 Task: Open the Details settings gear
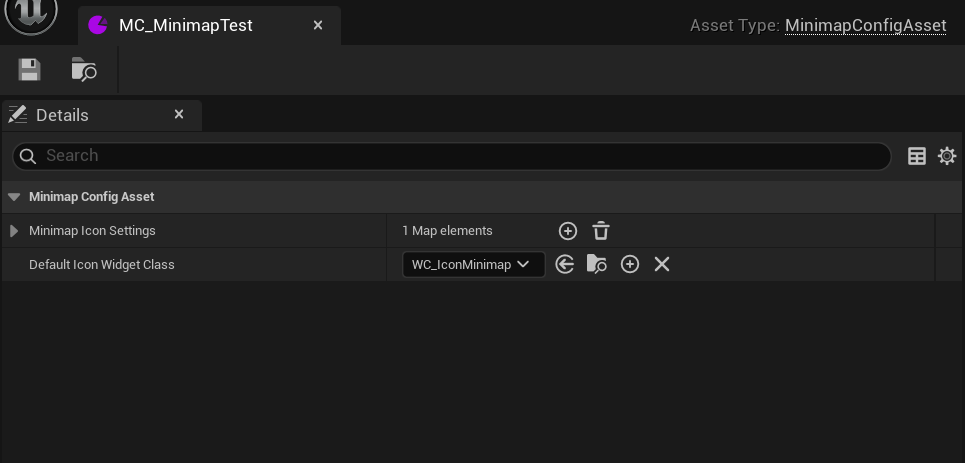click(946, 156)
